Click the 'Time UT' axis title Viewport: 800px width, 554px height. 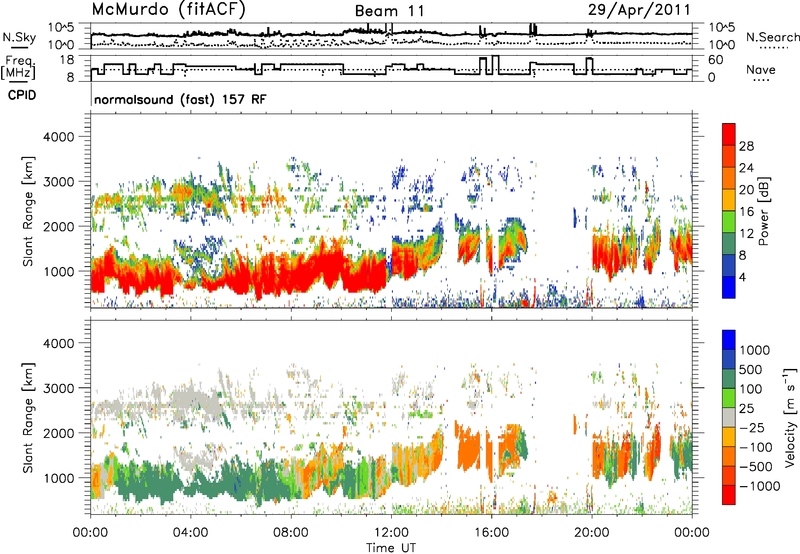click(391, 547)
